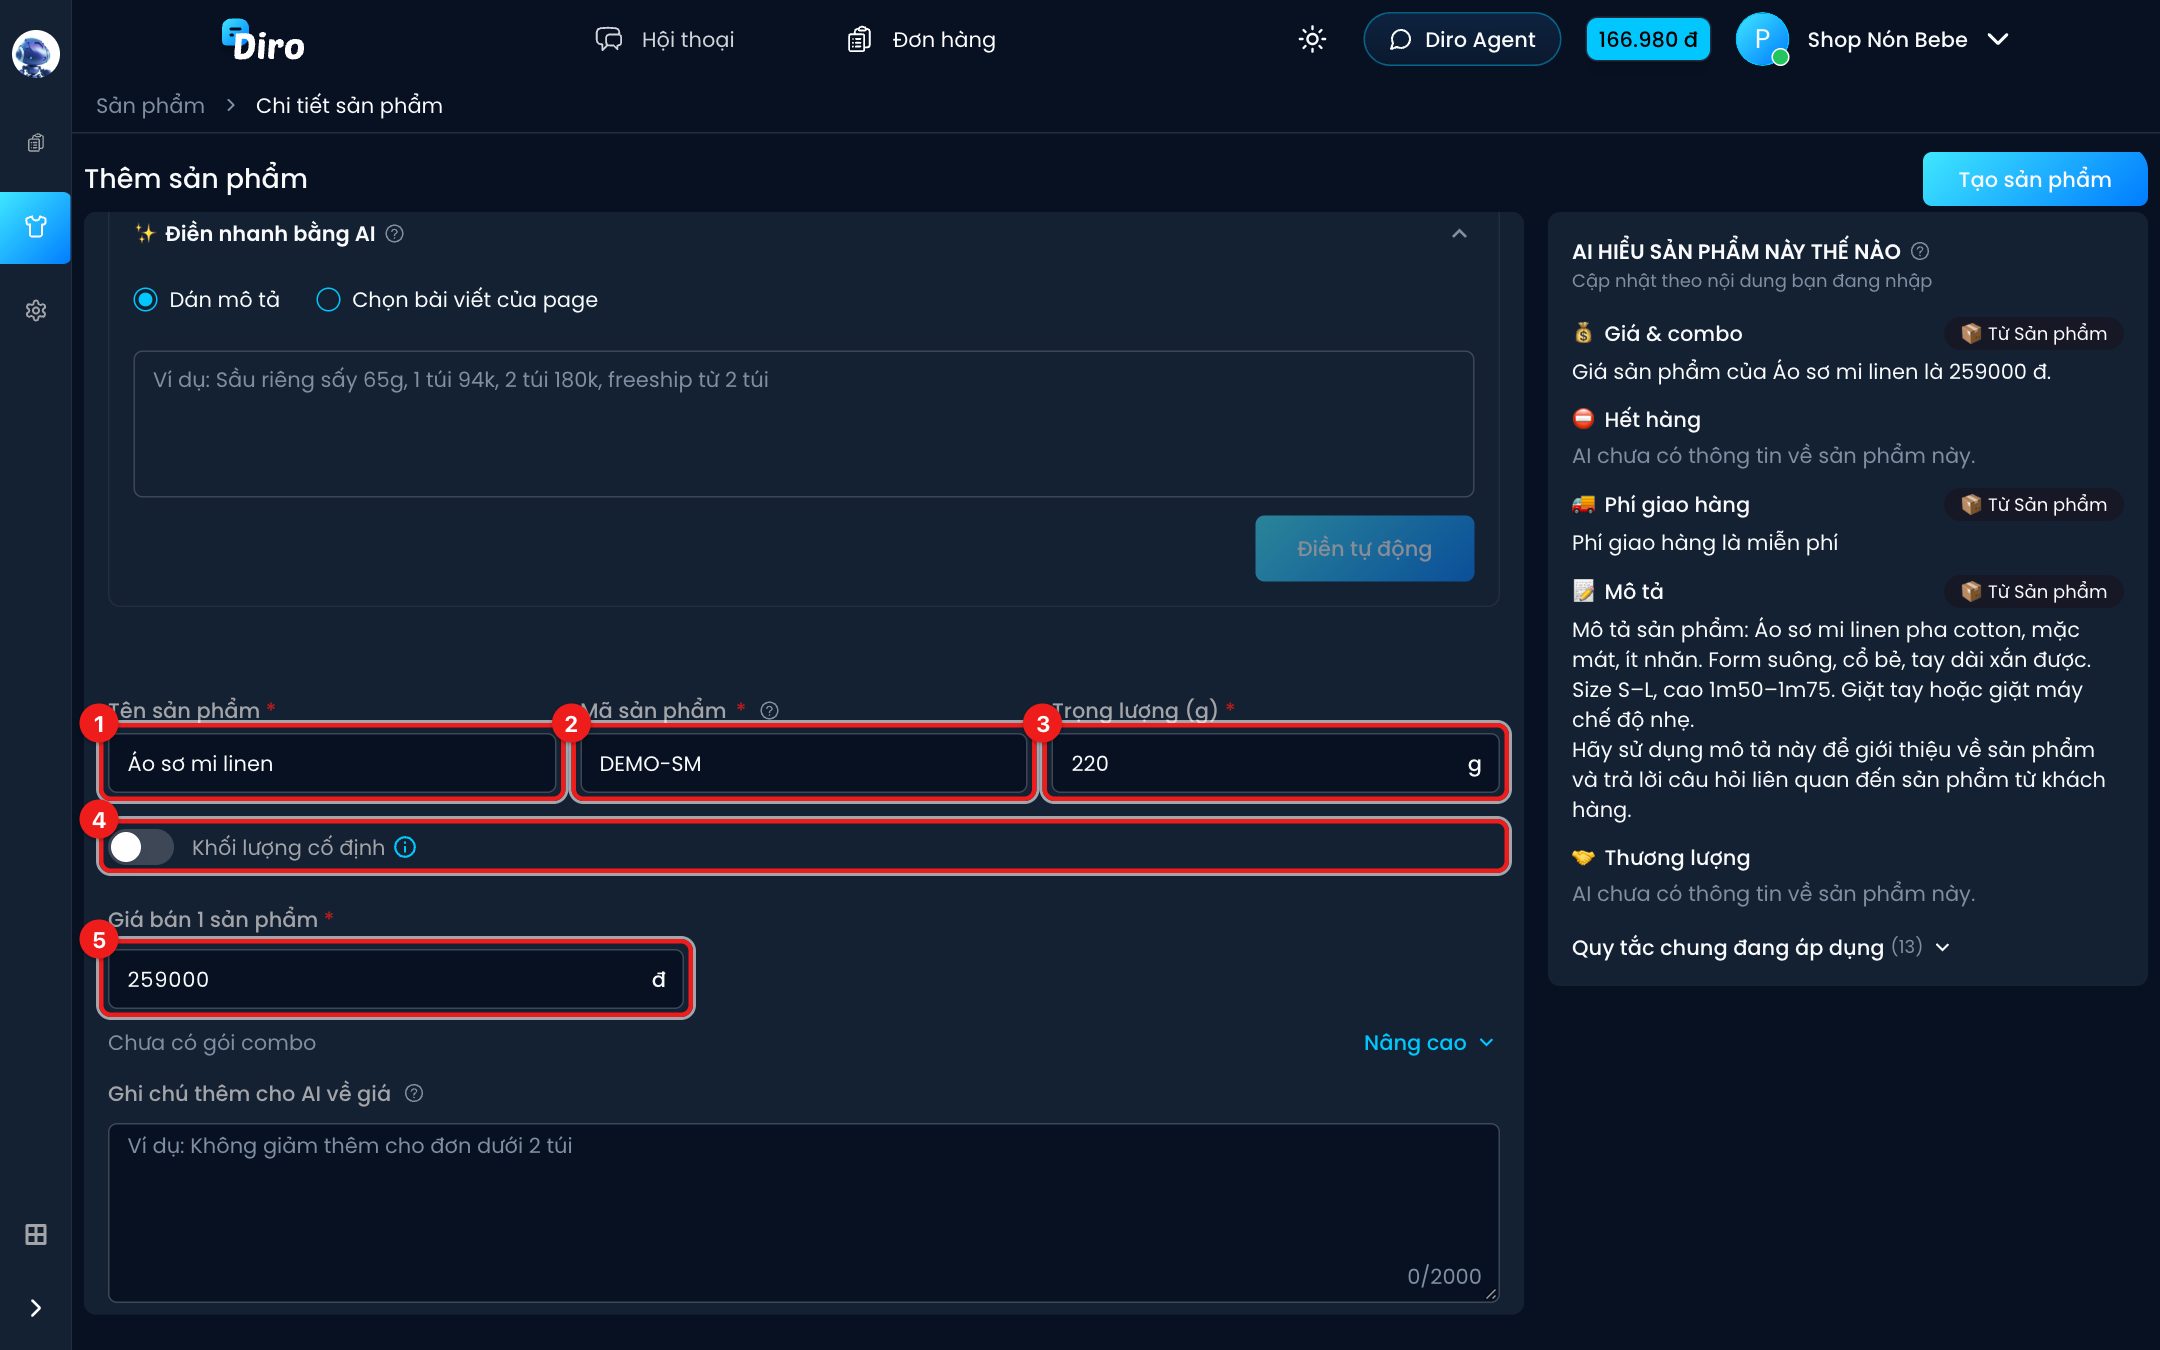2160x1350 pixels.
Task: Expand Nâng cao options
Action: pos(1429,1042)
